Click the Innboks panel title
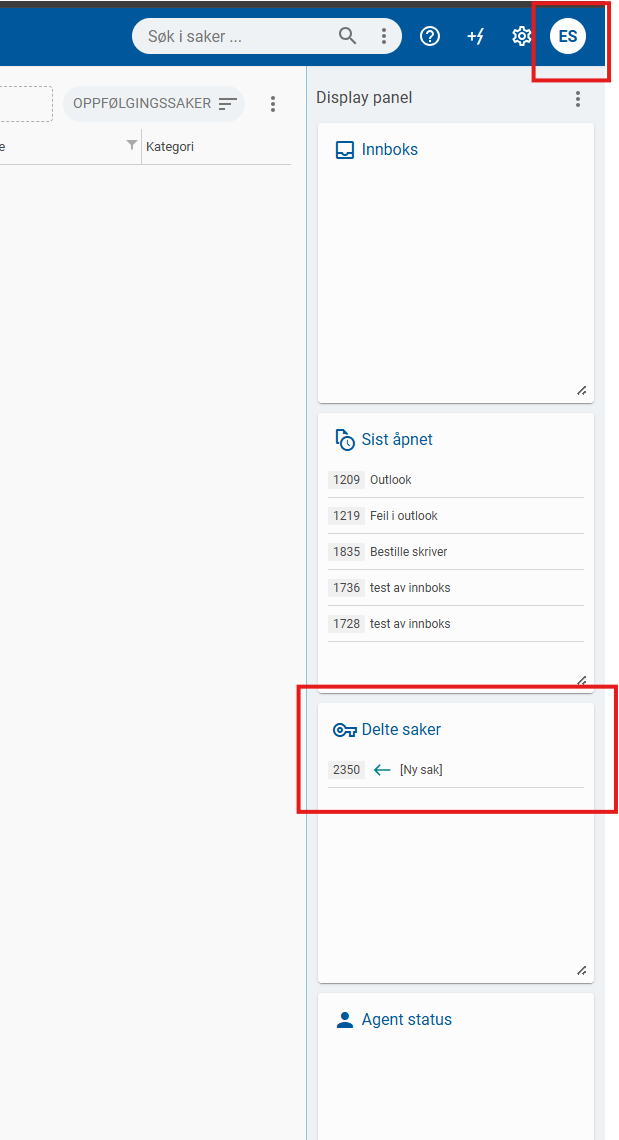Screen dimensions: 619x1140 point(389,150)
